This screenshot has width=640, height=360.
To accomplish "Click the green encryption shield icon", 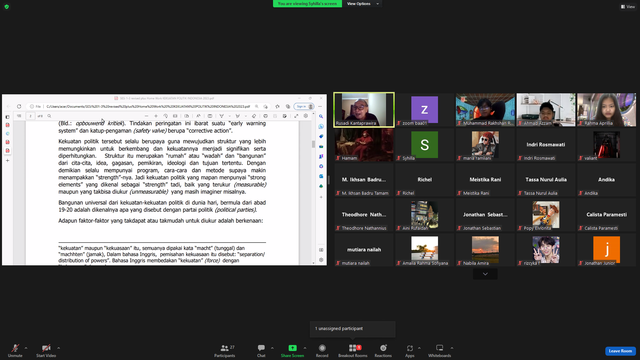I will click(7, 7).
